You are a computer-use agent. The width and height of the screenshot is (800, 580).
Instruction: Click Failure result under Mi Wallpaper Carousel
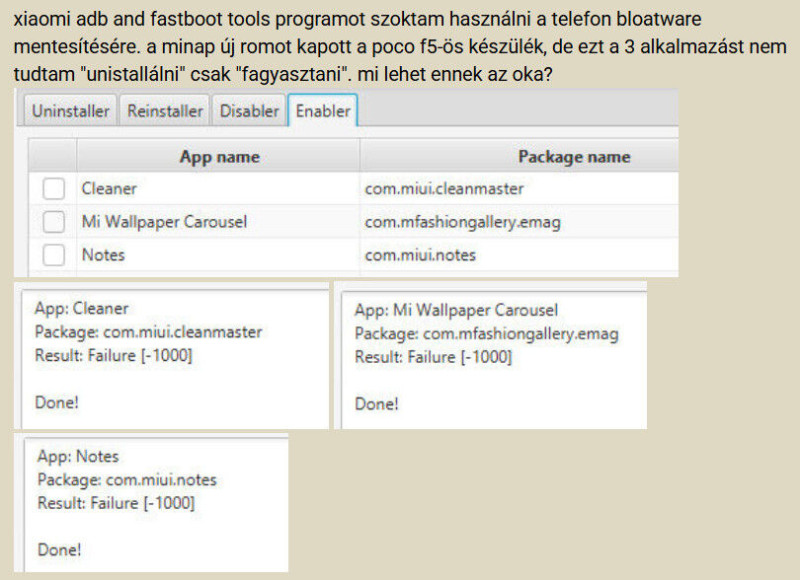coord(433,357)
